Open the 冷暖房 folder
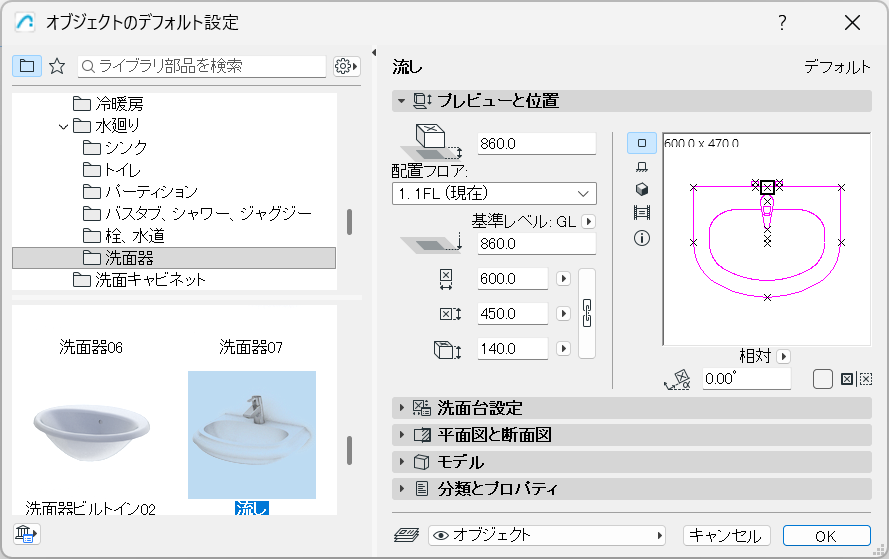This screenshot has height=559, width=889. pyautogui.click(x=108, y=104)
